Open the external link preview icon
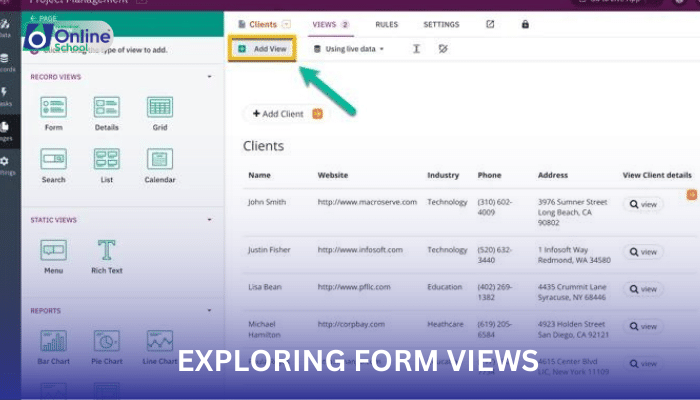Image resolution: width=700 pixels, height=400 pixels. [490, 24]
